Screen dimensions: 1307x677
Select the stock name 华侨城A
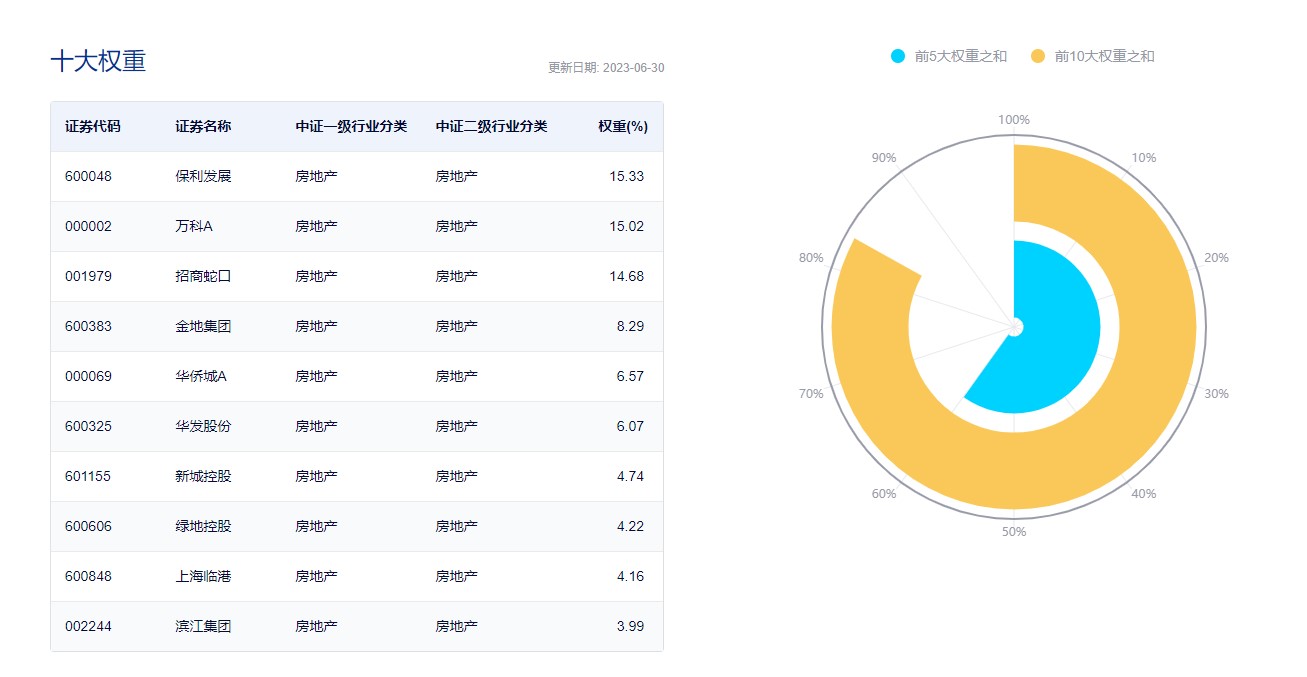click(x=201, y=376)
